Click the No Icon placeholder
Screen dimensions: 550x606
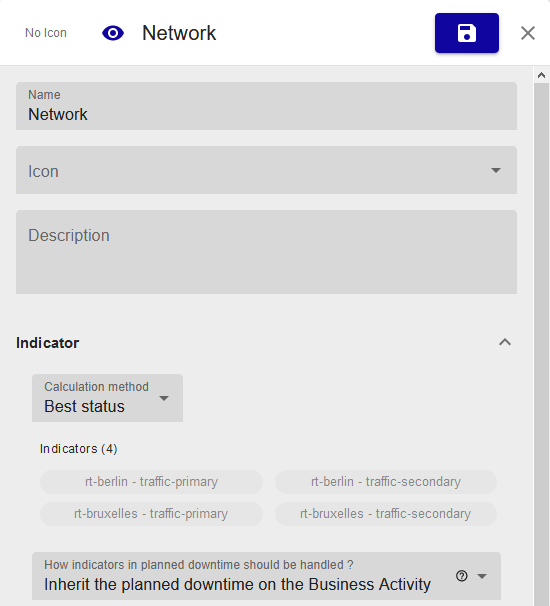(x=46, y=33)
